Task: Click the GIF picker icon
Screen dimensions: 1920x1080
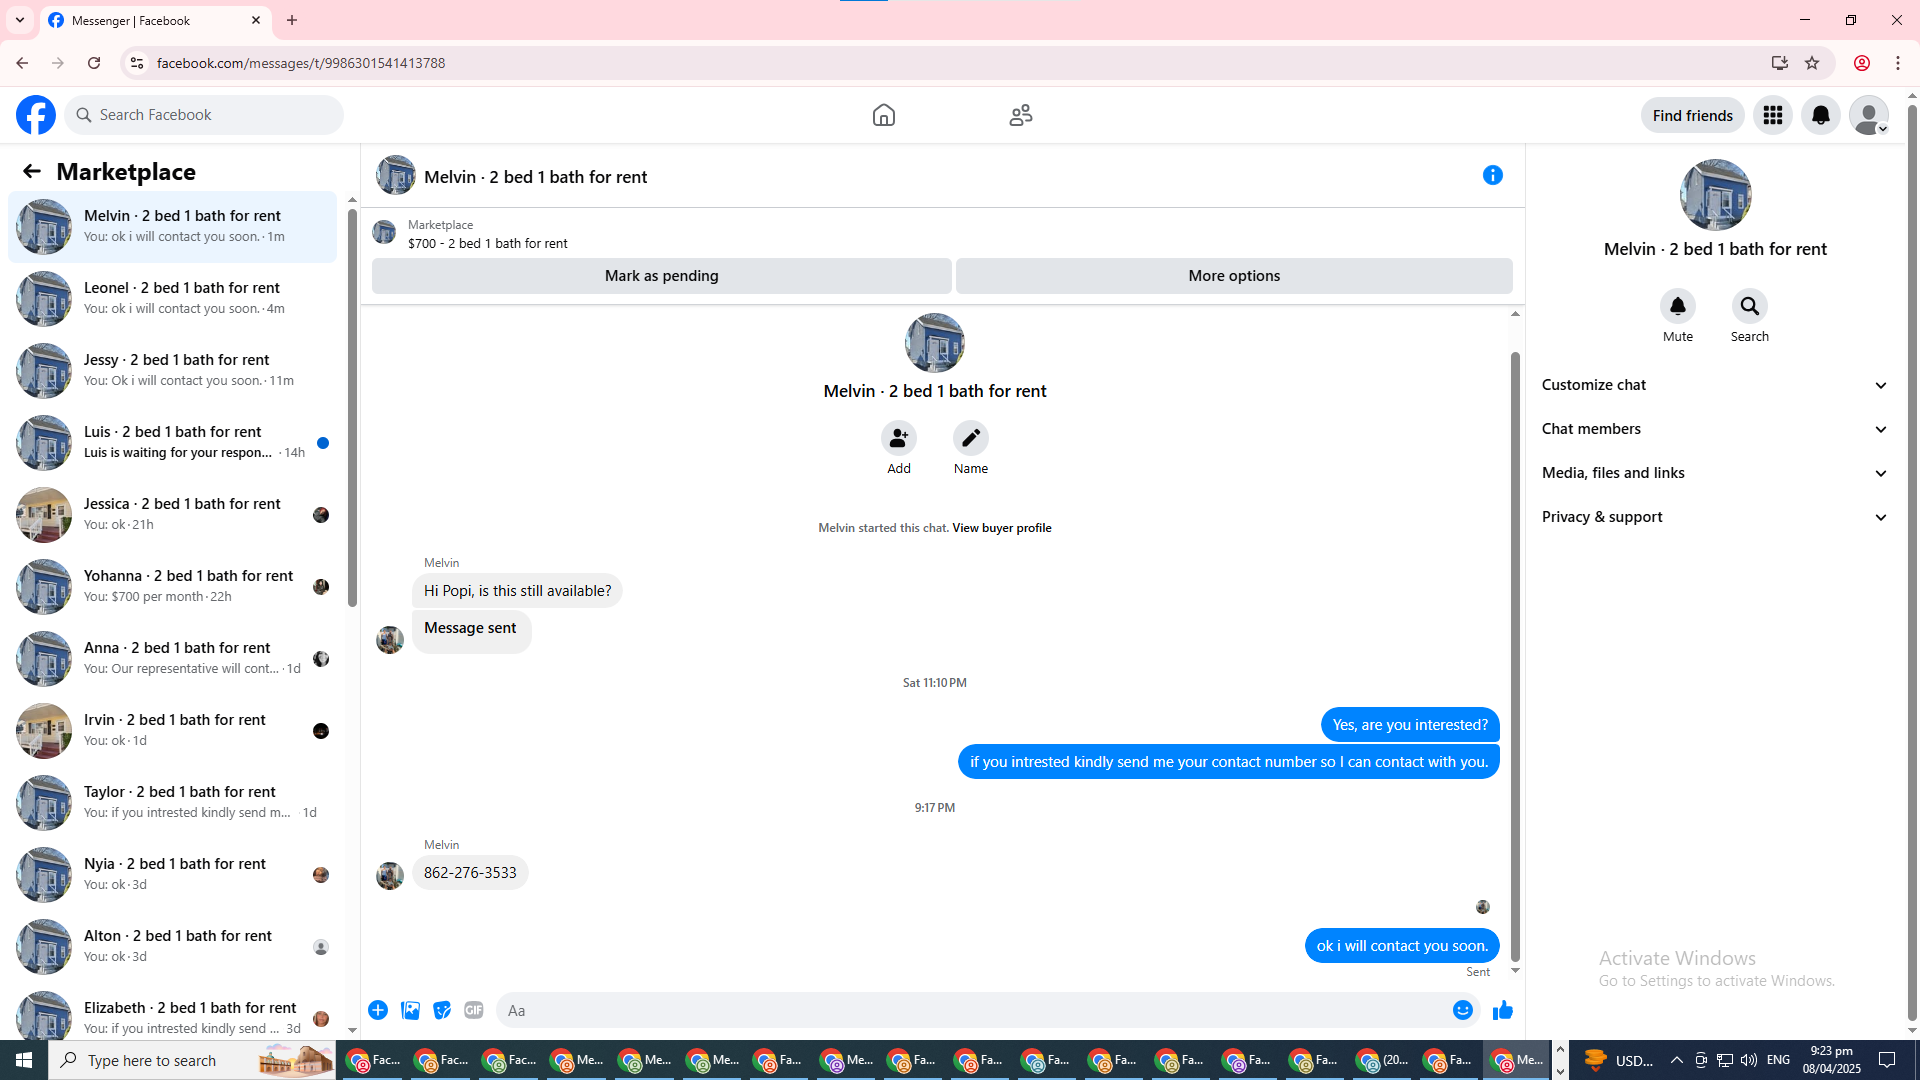Action: 474,1011
